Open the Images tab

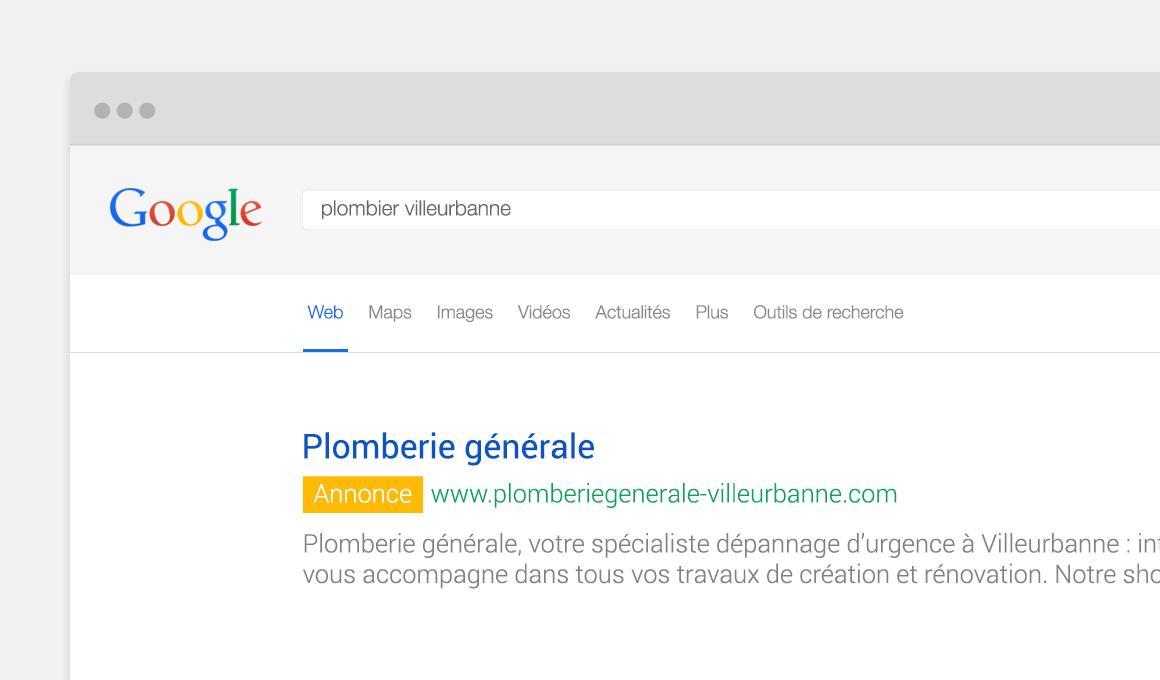tap(465, 312)
